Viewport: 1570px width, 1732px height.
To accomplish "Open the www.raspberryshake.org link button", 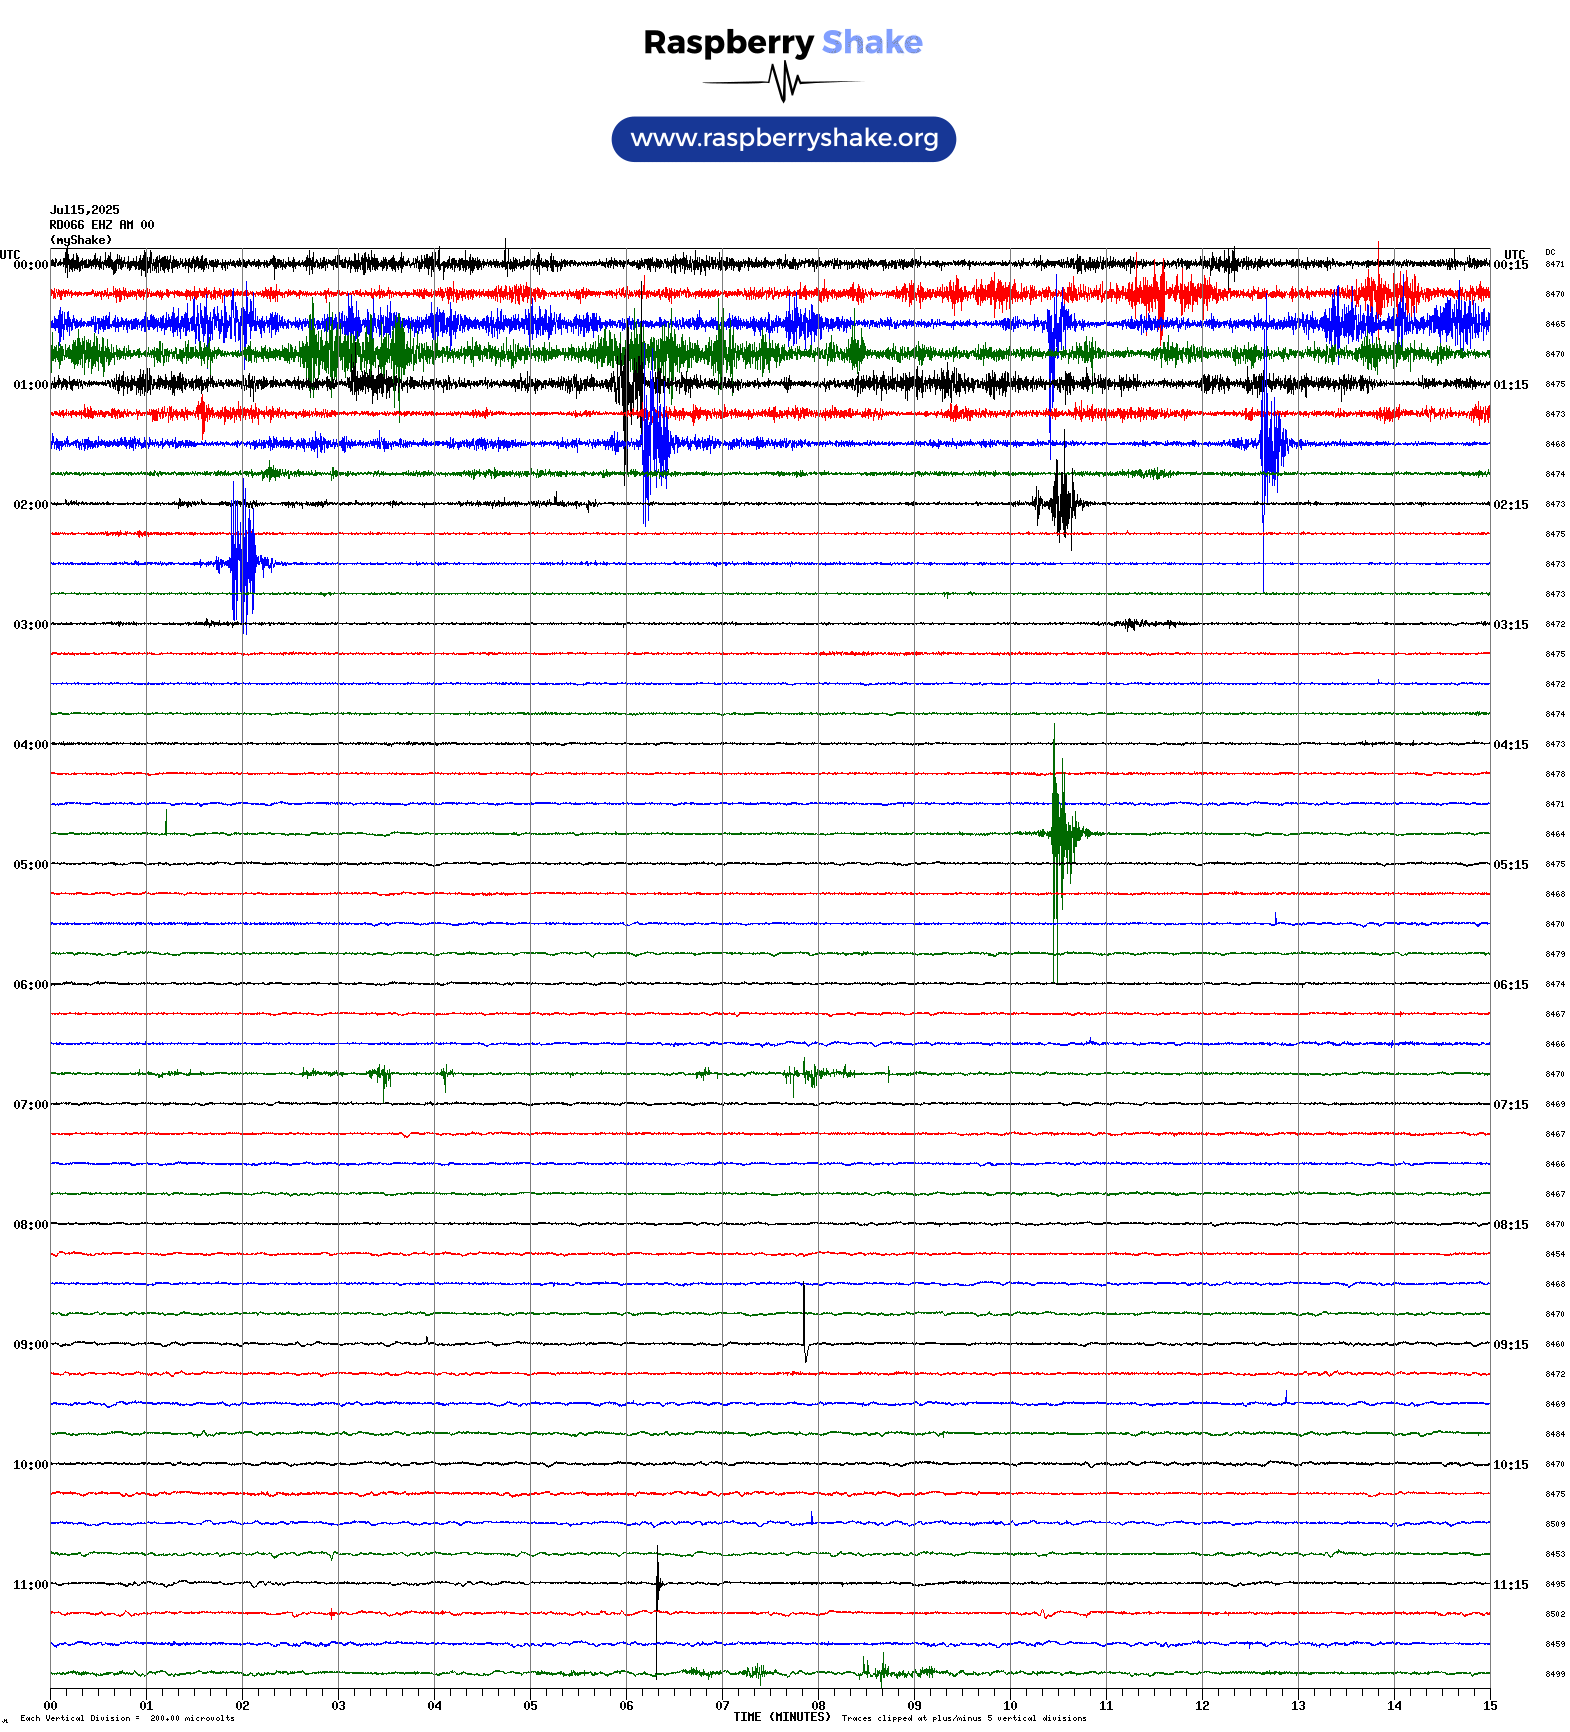I will click(x=783, y=139).
